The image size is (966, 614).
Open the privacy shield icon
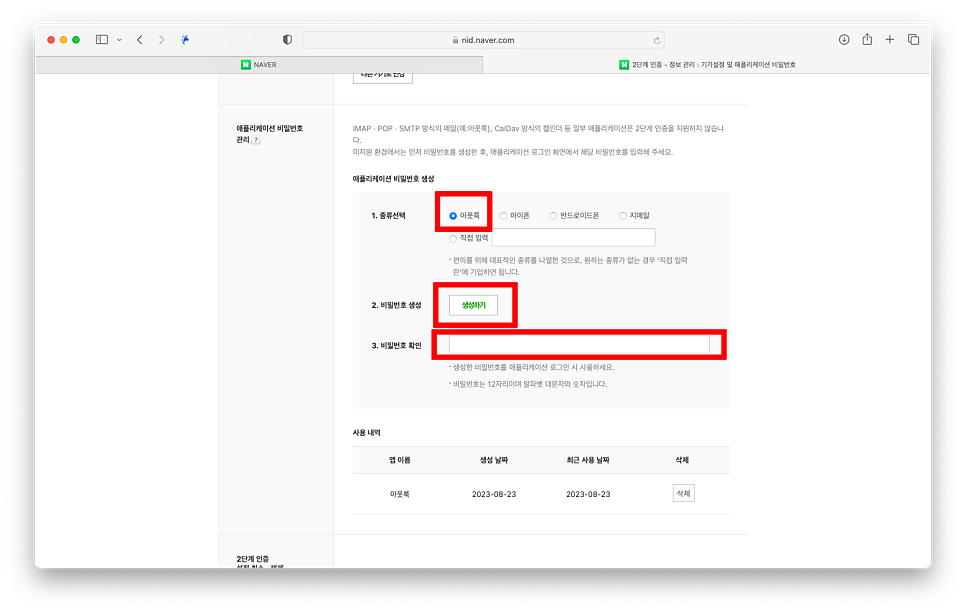[287, 39]
